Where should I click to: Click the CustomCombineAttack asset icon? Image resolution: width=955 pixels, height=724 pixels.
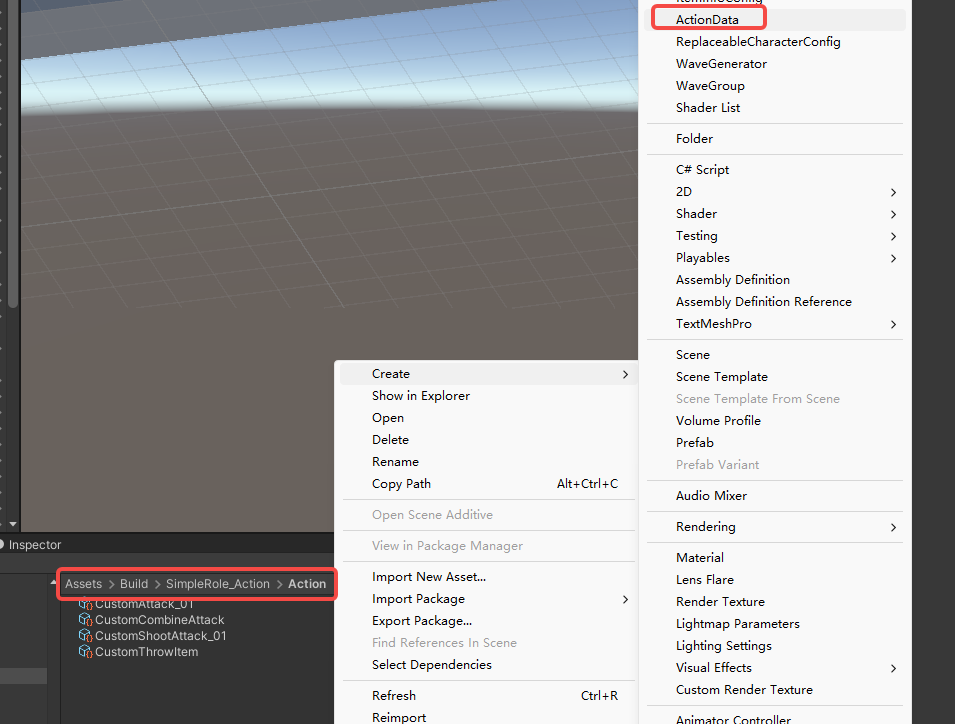[85, 620]
